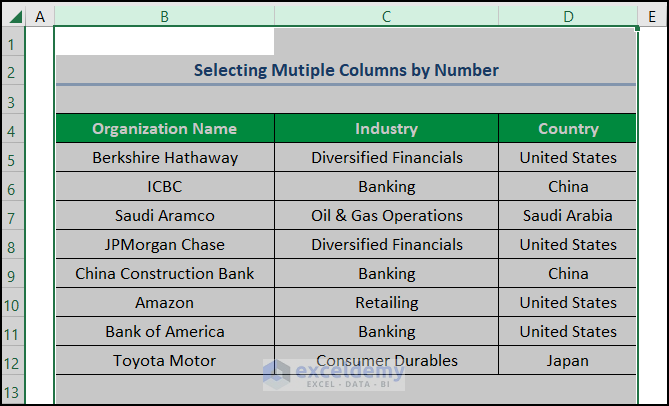Viewport: 669px width, 406px height.
Task: Select column A header
Action: [40, 16]
